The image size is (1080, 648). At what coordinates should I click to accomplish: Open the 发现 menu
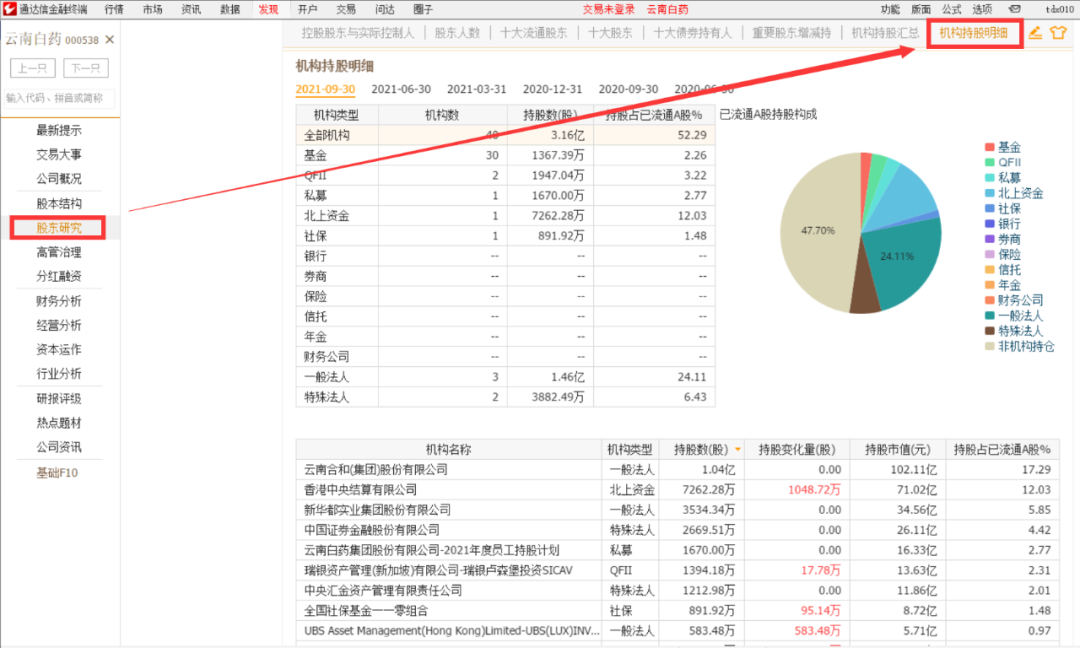coord(269,10)
